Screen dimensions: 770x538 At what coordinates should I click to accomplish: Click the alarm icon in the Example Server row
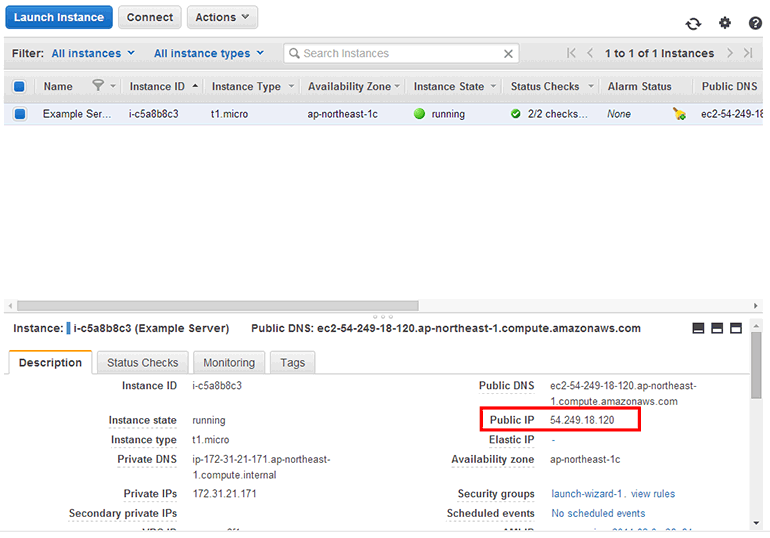(680, 114)
